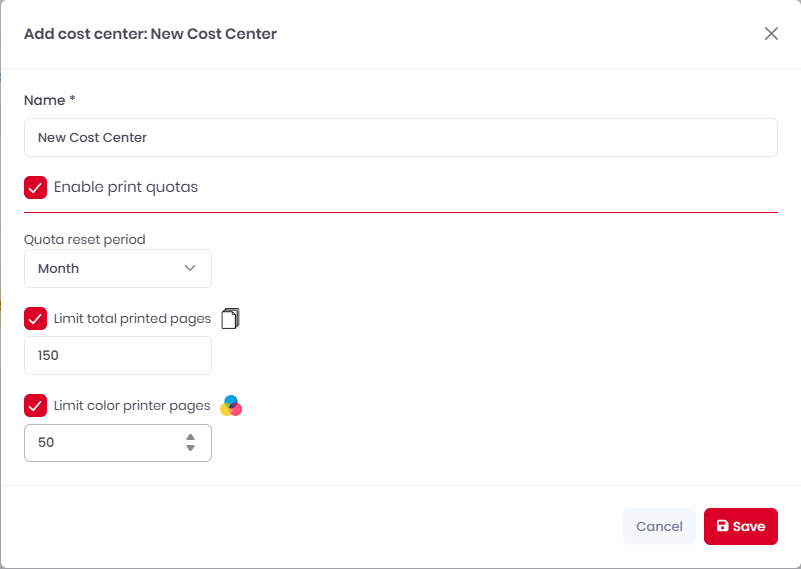The image size is (801, 569).
Task: Click the chevron arrow beside Month
Action: click(190, 268)
